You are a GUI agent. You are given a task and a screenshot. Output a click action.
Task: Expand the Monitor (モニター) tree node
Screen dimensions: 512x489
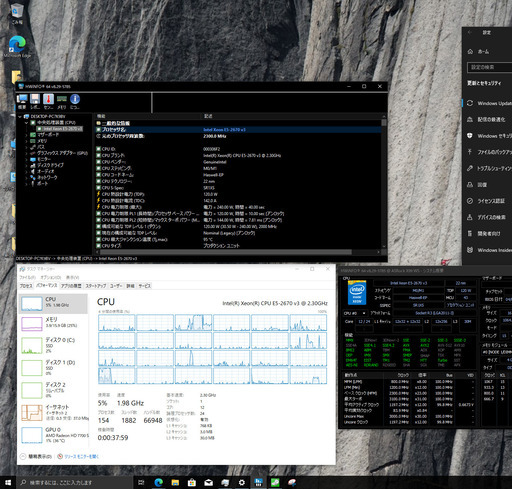tap(26, 159)
